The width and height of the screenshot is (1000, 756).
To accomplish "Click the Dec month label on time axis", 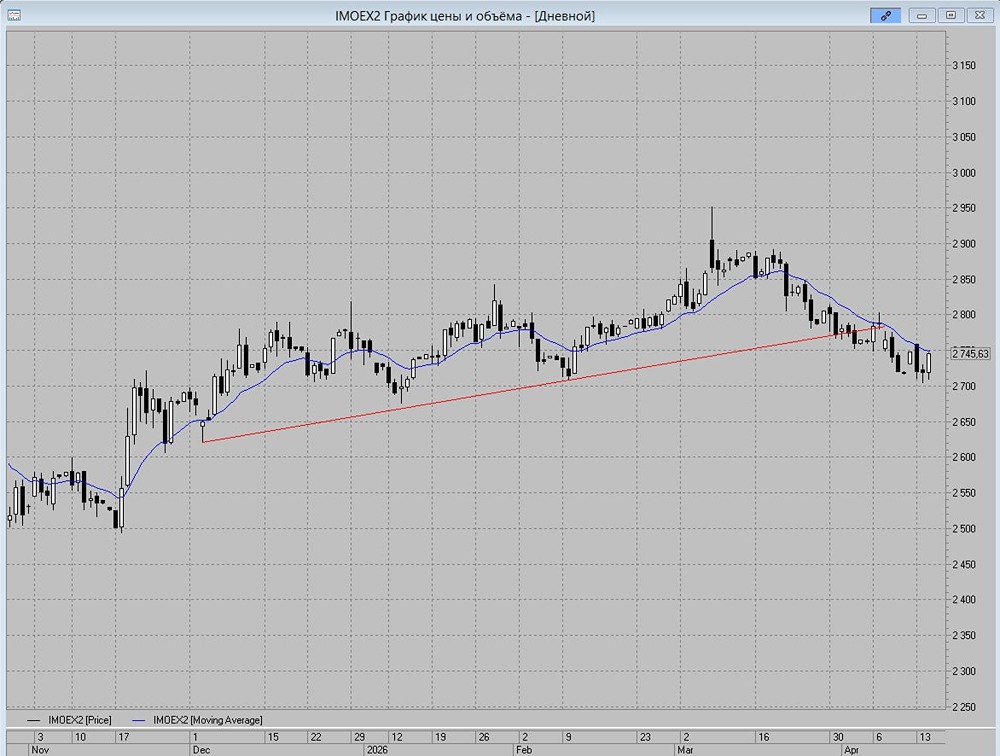I will [201, 748].
